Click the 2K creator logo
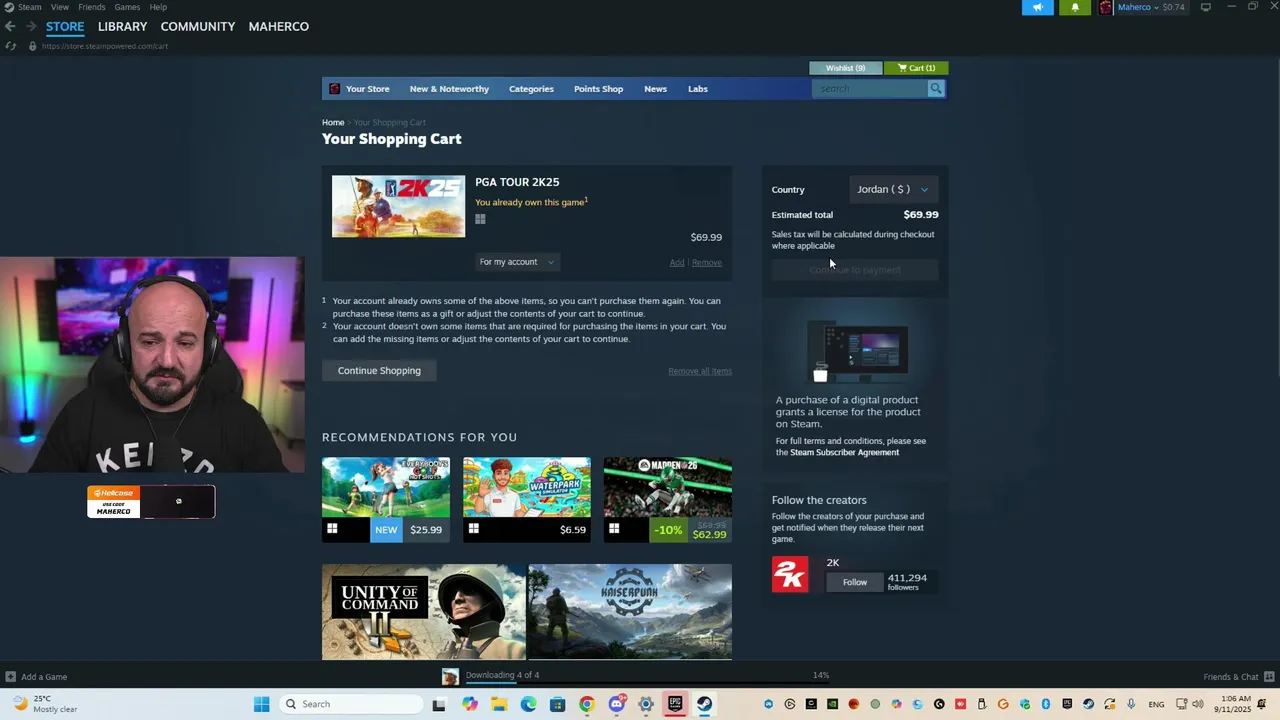1280x720 pixels. coord(790,575)
